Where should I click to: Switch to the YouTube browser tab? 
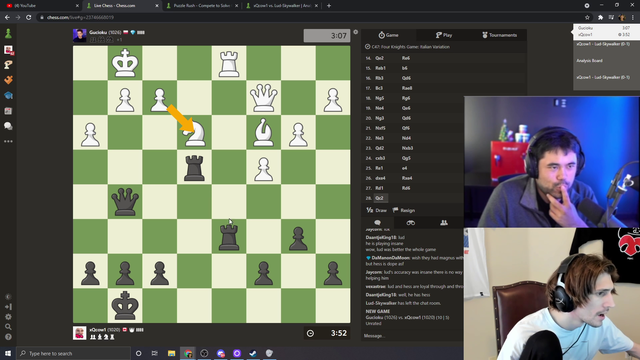tap(42, 6)
